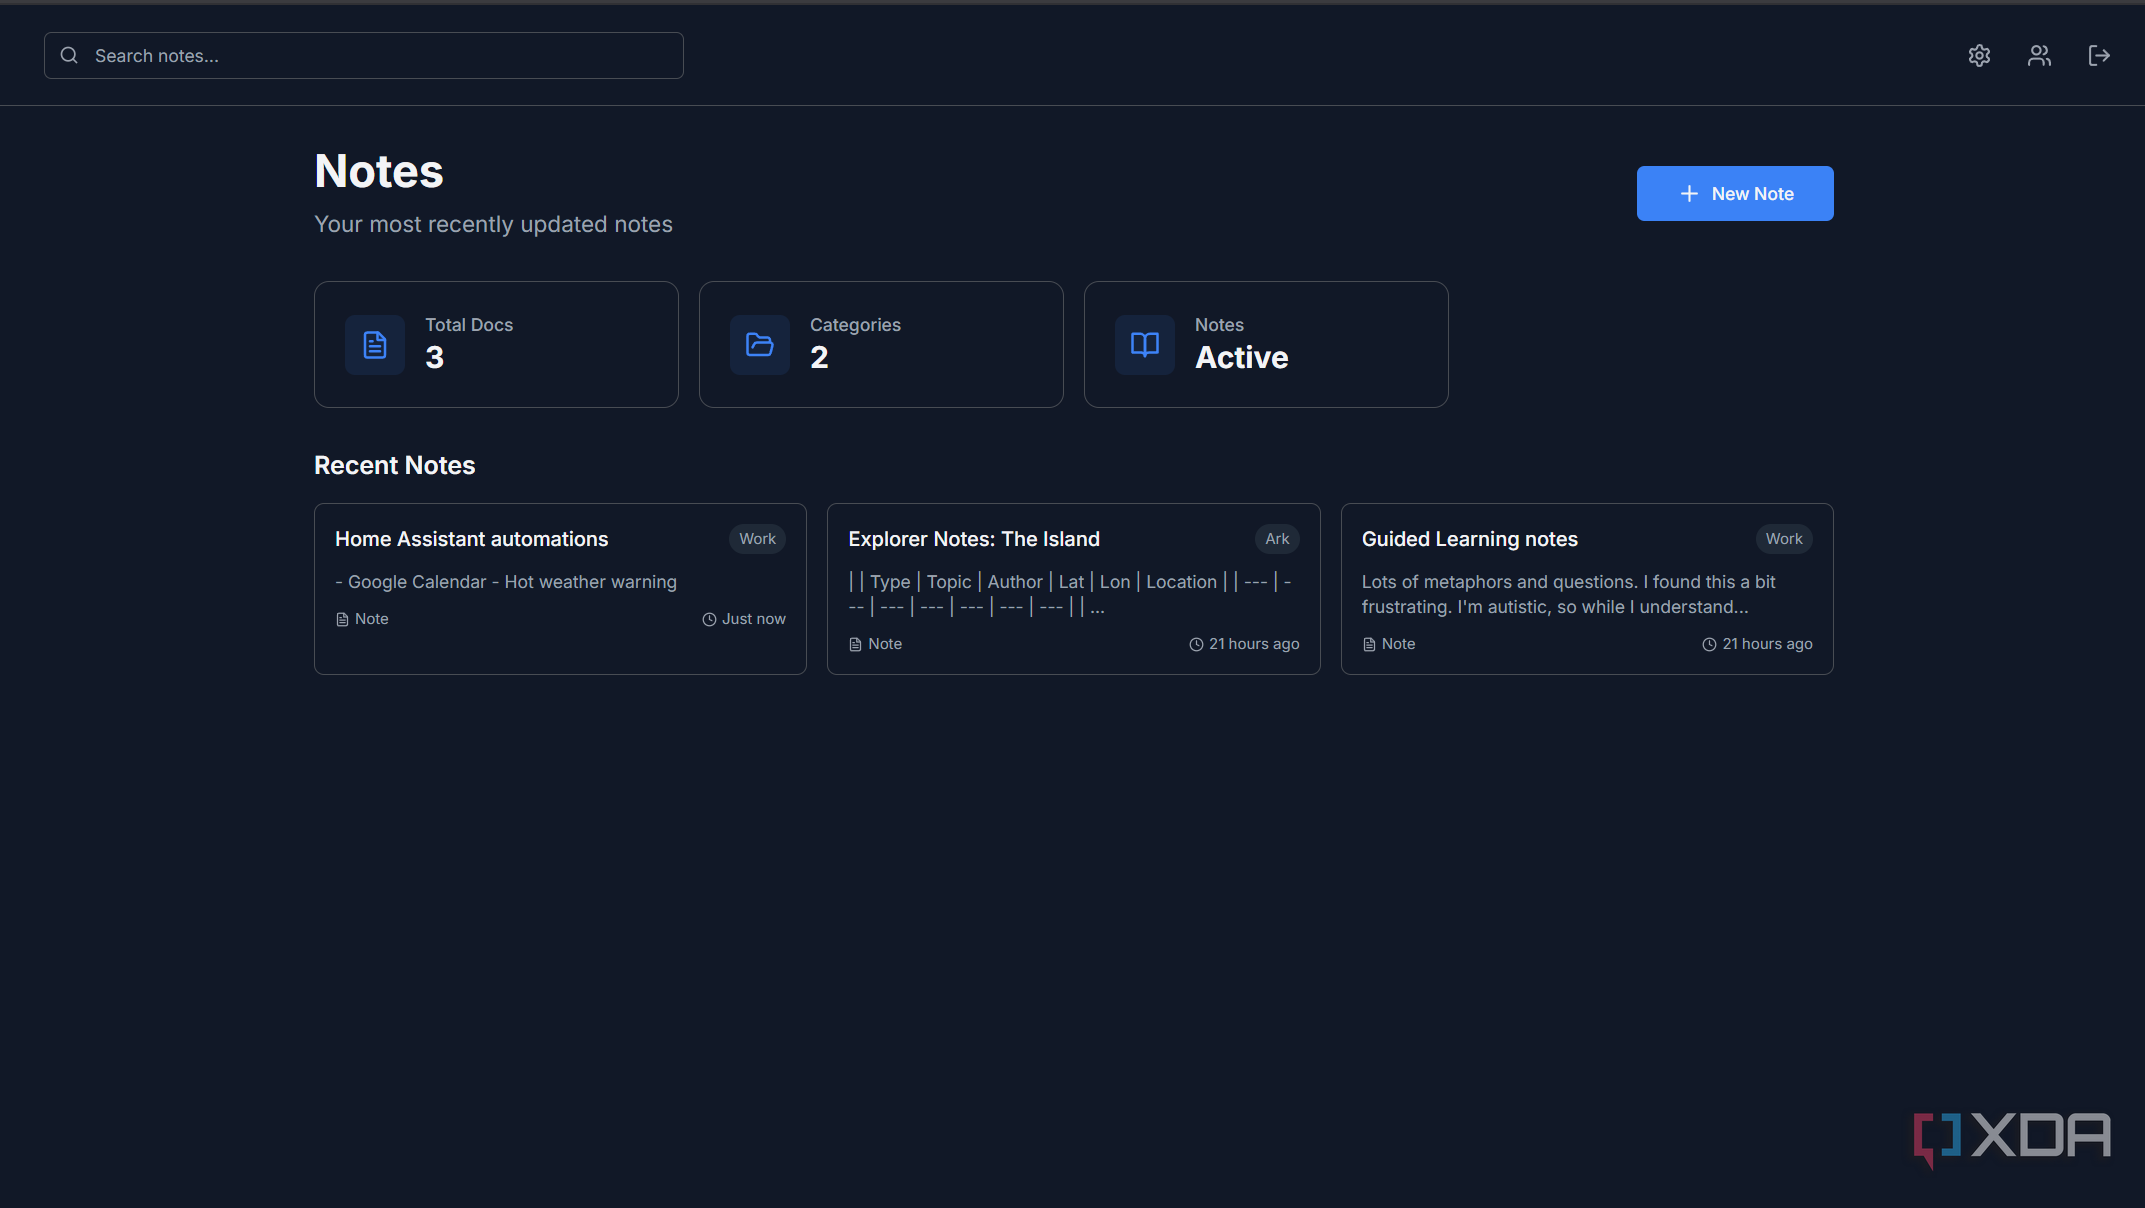Screen dimensions: 2145x1208
Task: Click the Categories folder icon
Action: pos(760,345)
